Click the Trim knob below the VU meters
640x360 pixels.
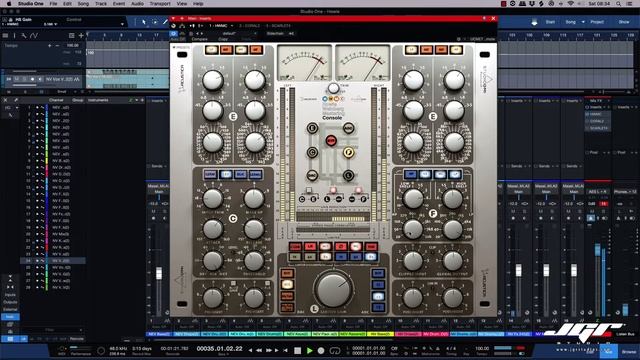coord(333,88)
